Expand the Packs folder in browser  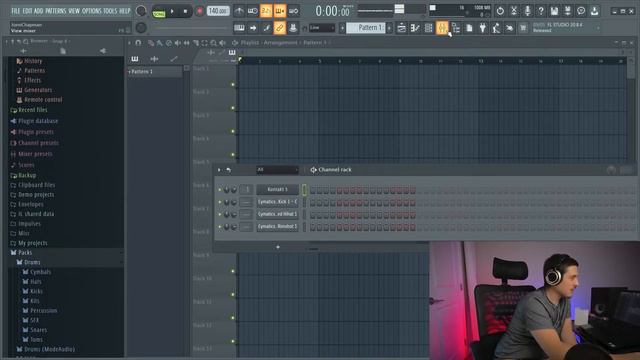(25, 253)
